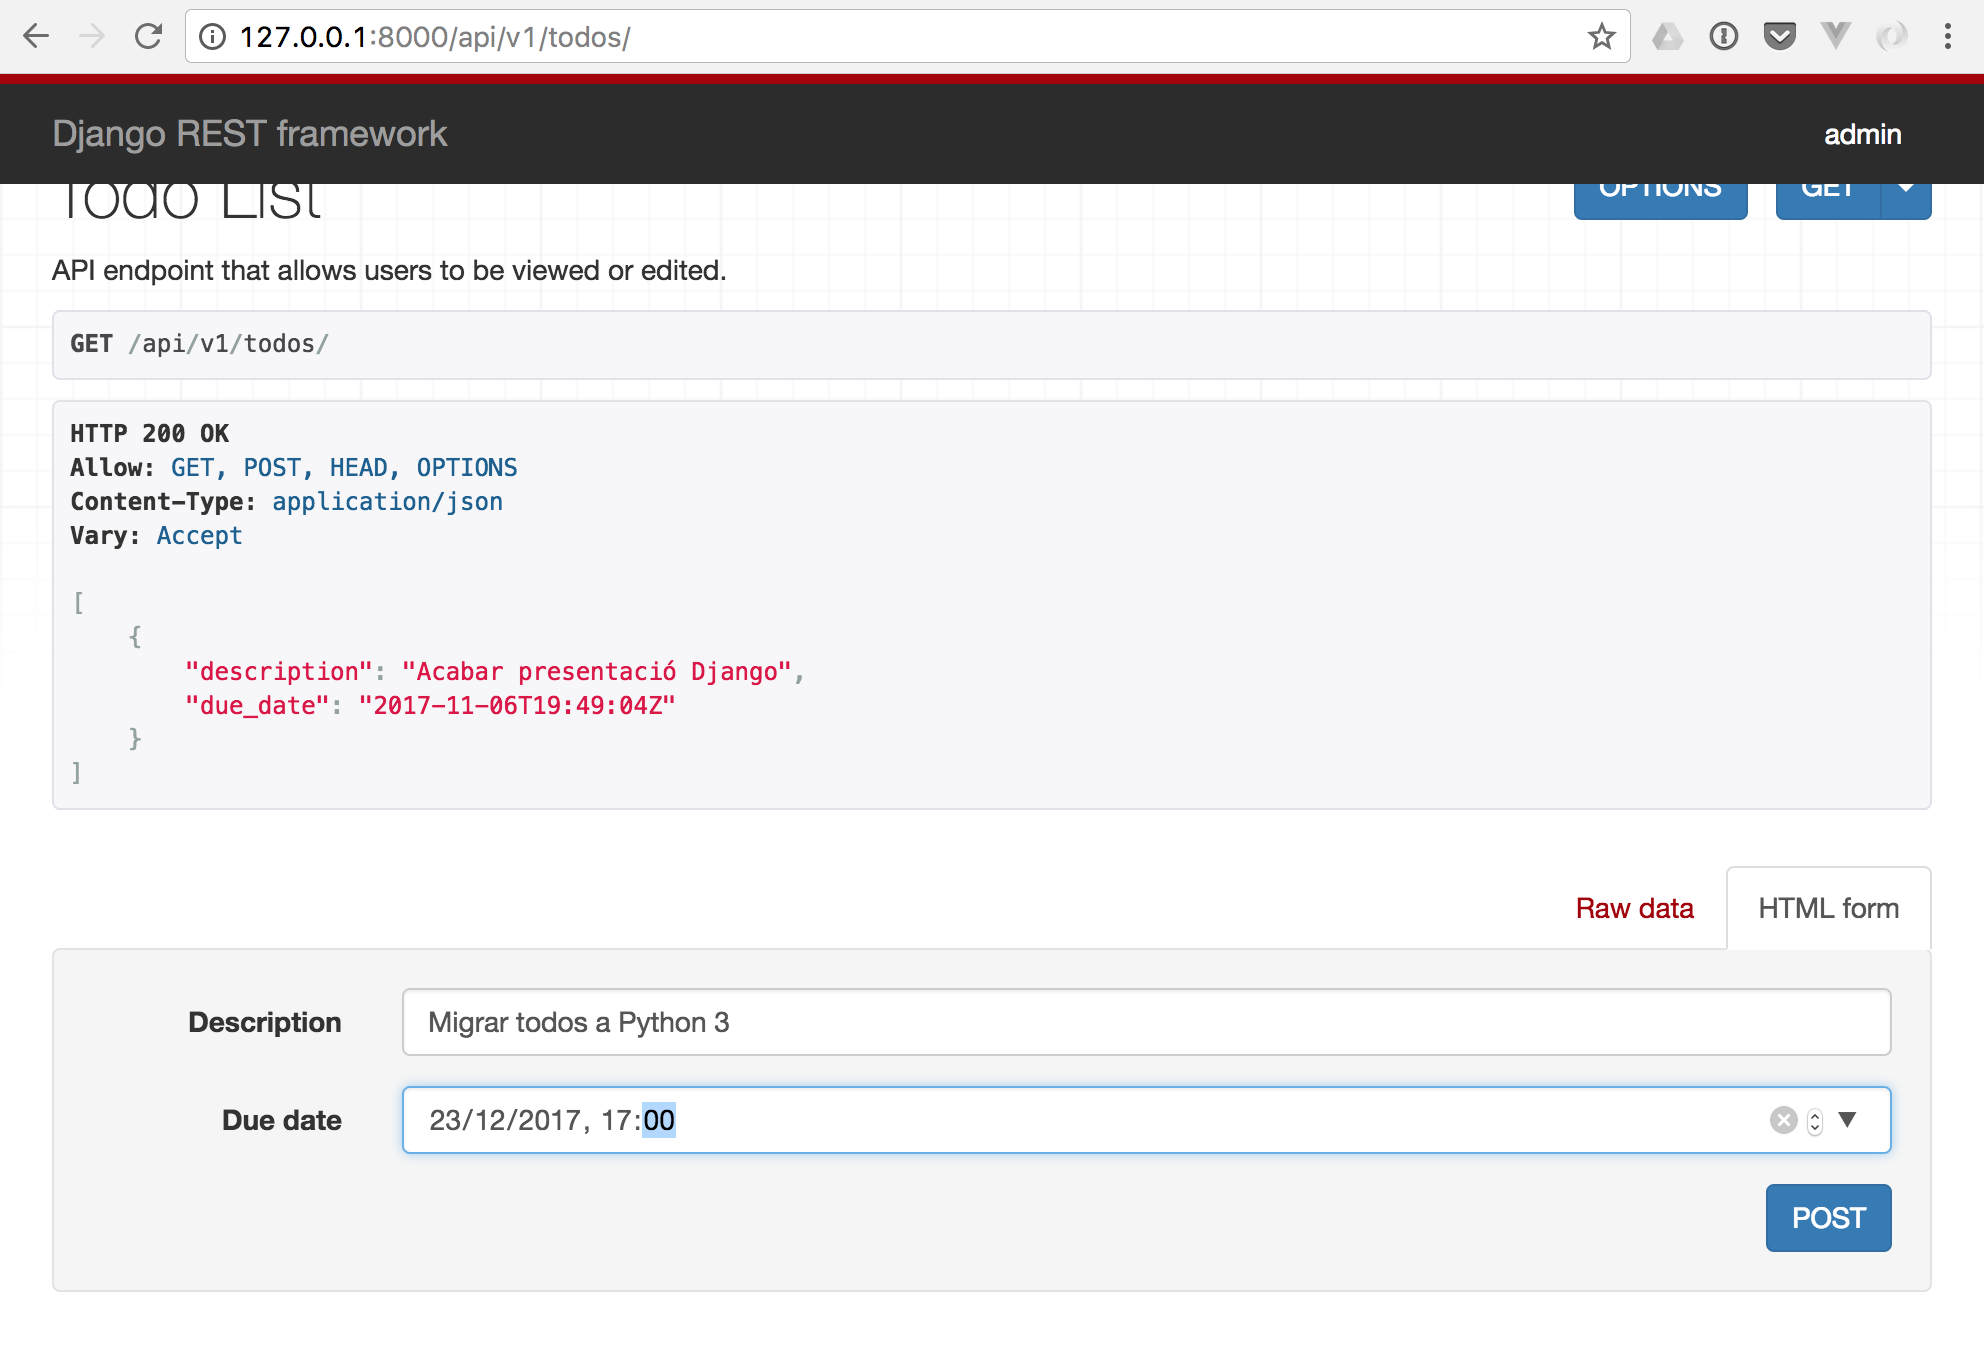Click into the Description text field

tap(1146, 1022)
